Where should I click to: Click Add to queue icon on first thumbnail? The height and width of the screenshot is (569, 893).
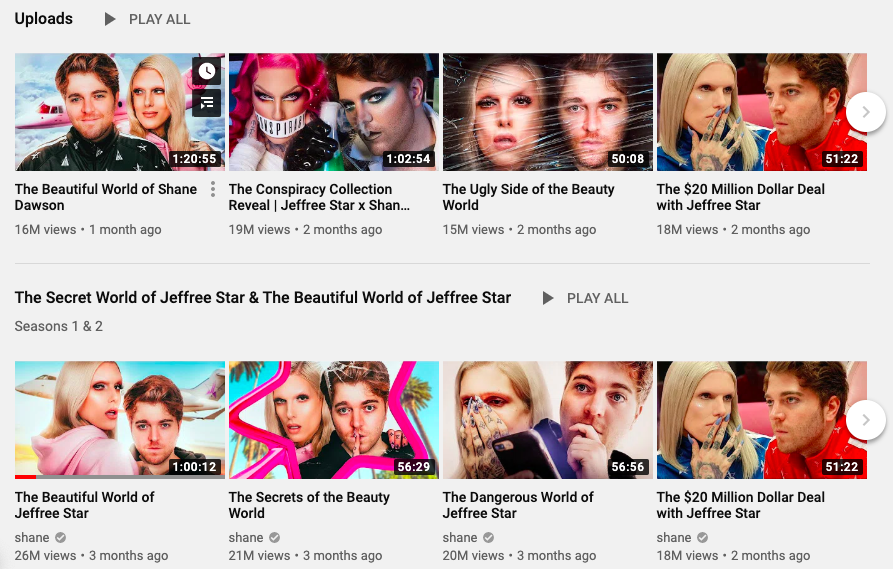[207, 103]
